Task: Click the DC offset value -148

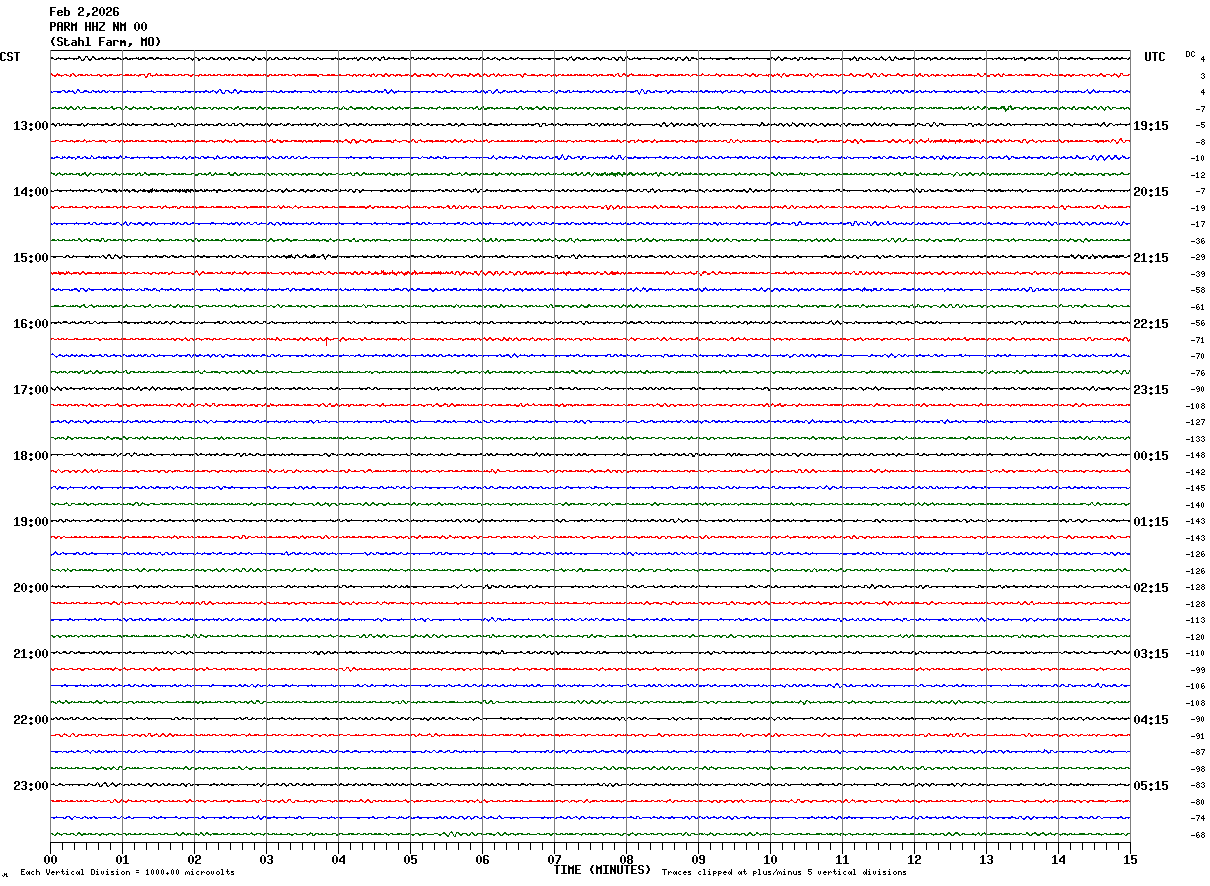Action: pyautogui.click(x=1195, y=456)
